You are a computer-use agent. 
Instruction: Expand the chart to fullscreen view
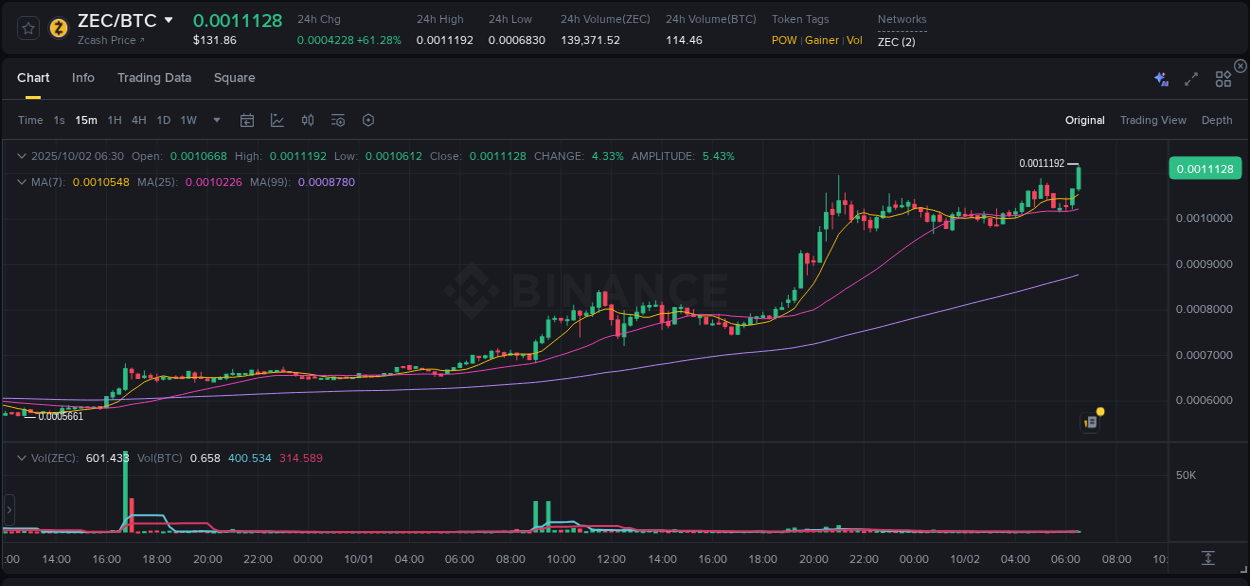click(x=1191, y=77)
